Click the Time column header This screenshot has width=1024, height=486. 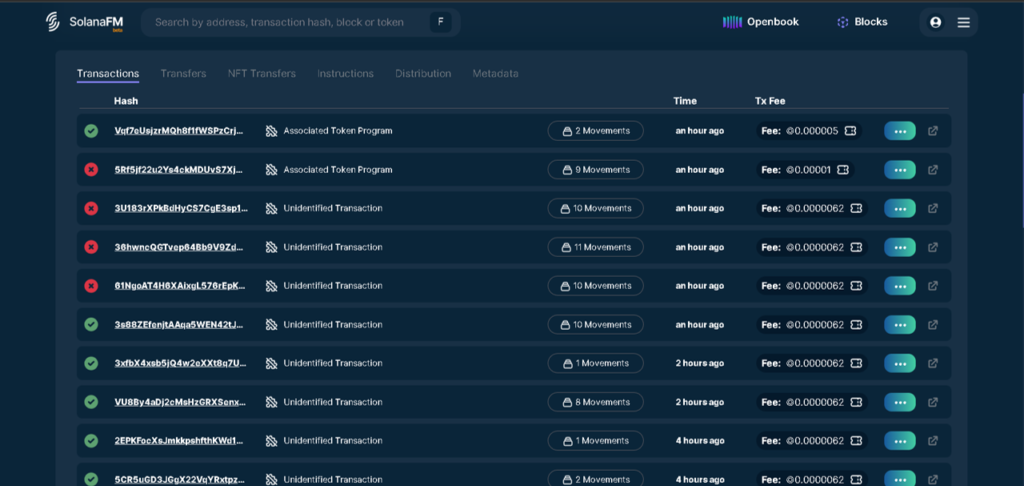pyautogui.click(x=685, y=101)
